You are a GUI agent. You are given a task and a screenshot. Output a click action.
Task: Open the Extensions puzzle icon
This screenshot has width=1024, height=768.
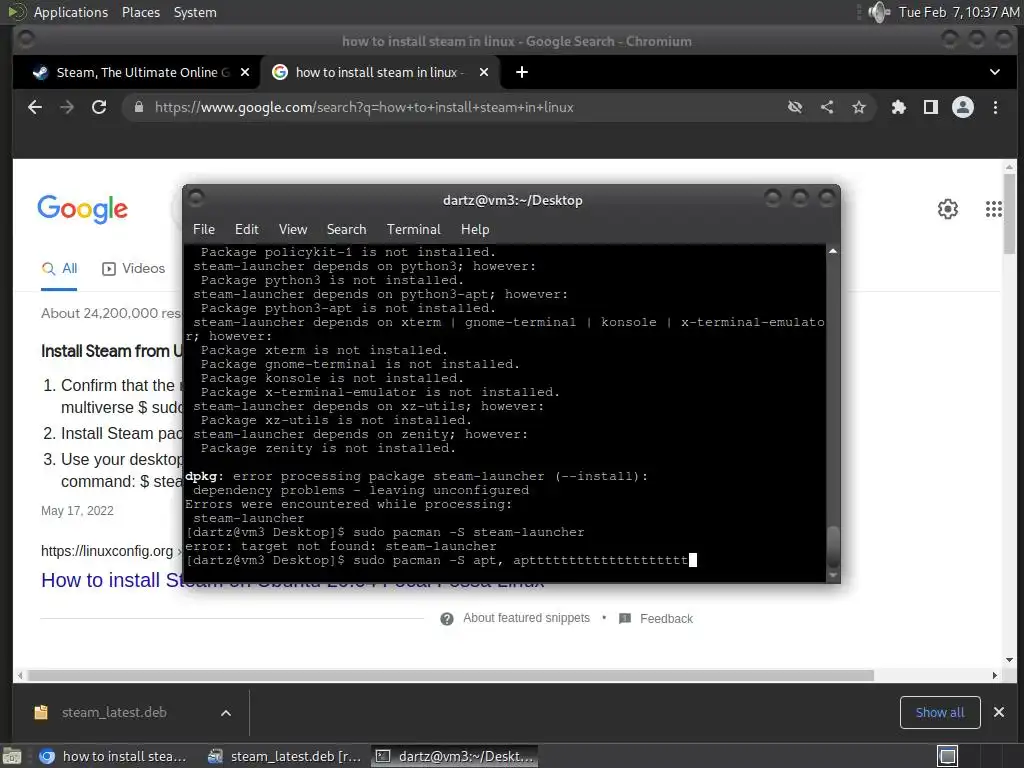899,107
